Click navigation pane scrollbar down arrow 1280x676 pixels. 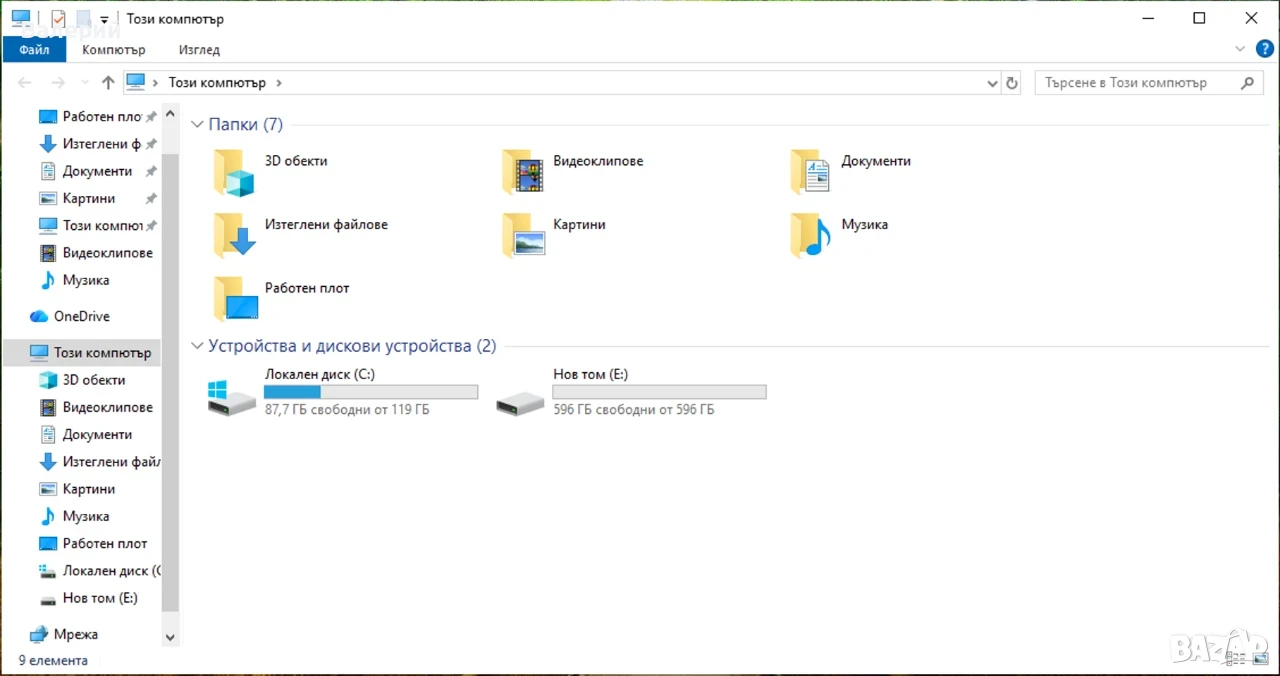click(170, 637)
